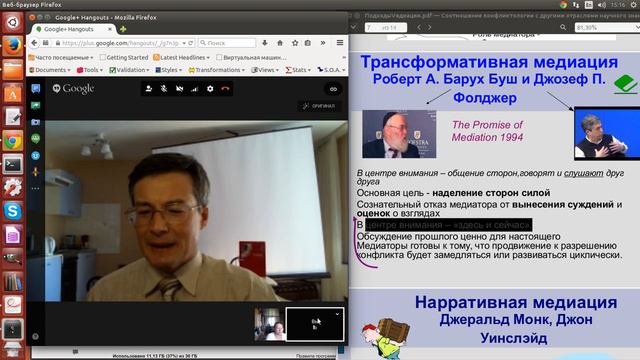Go to next page in PDF viewer

point(429,27)
